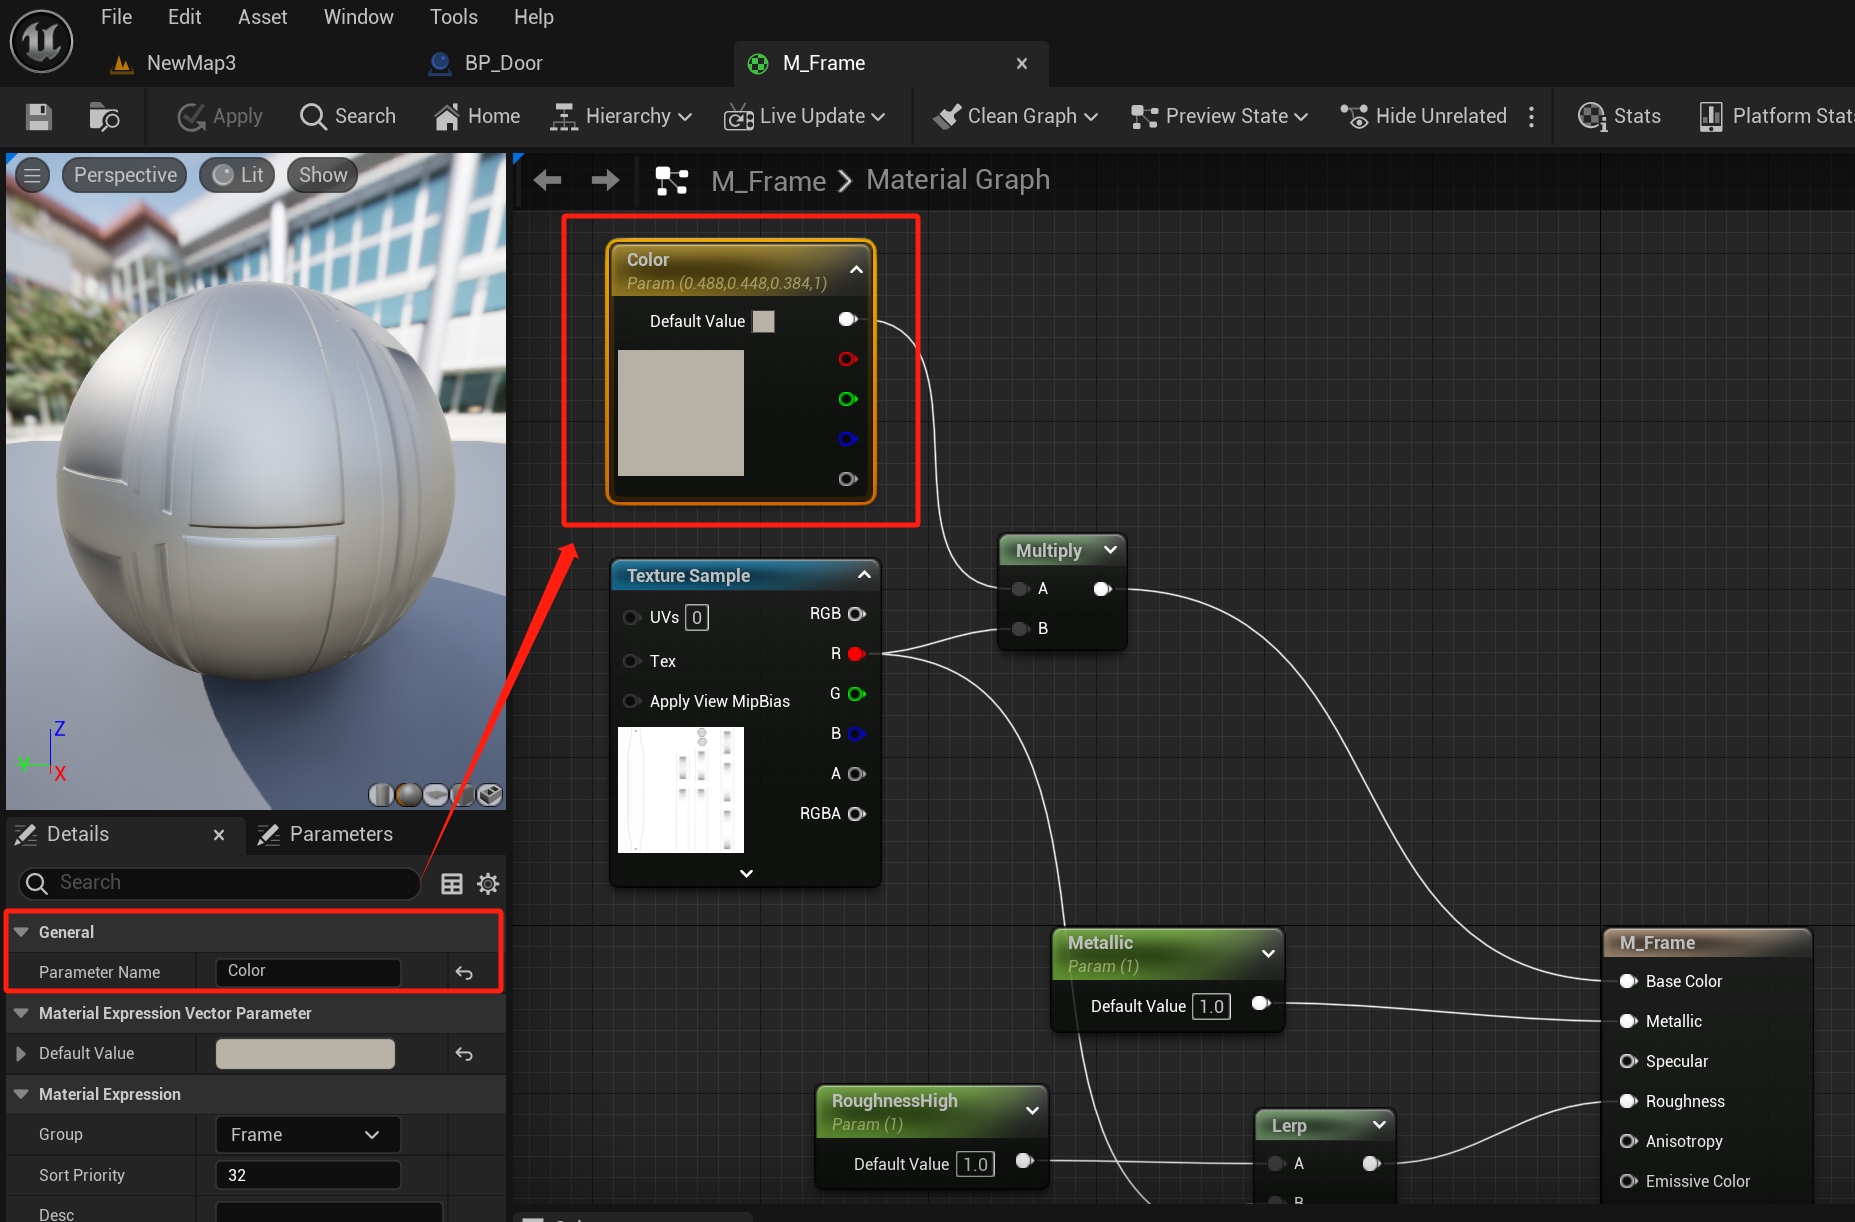Click the M_Frame Specular input pin

(x=1628, y=1061)
